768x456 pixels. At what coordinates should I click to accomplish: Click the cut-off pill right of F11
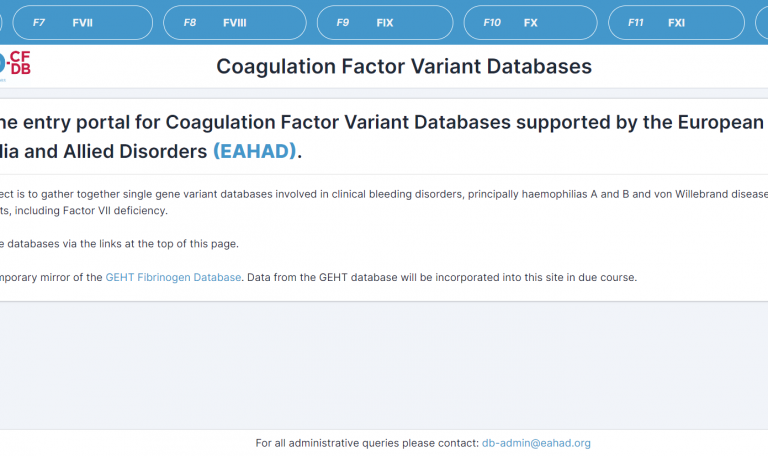coord(762,22)
